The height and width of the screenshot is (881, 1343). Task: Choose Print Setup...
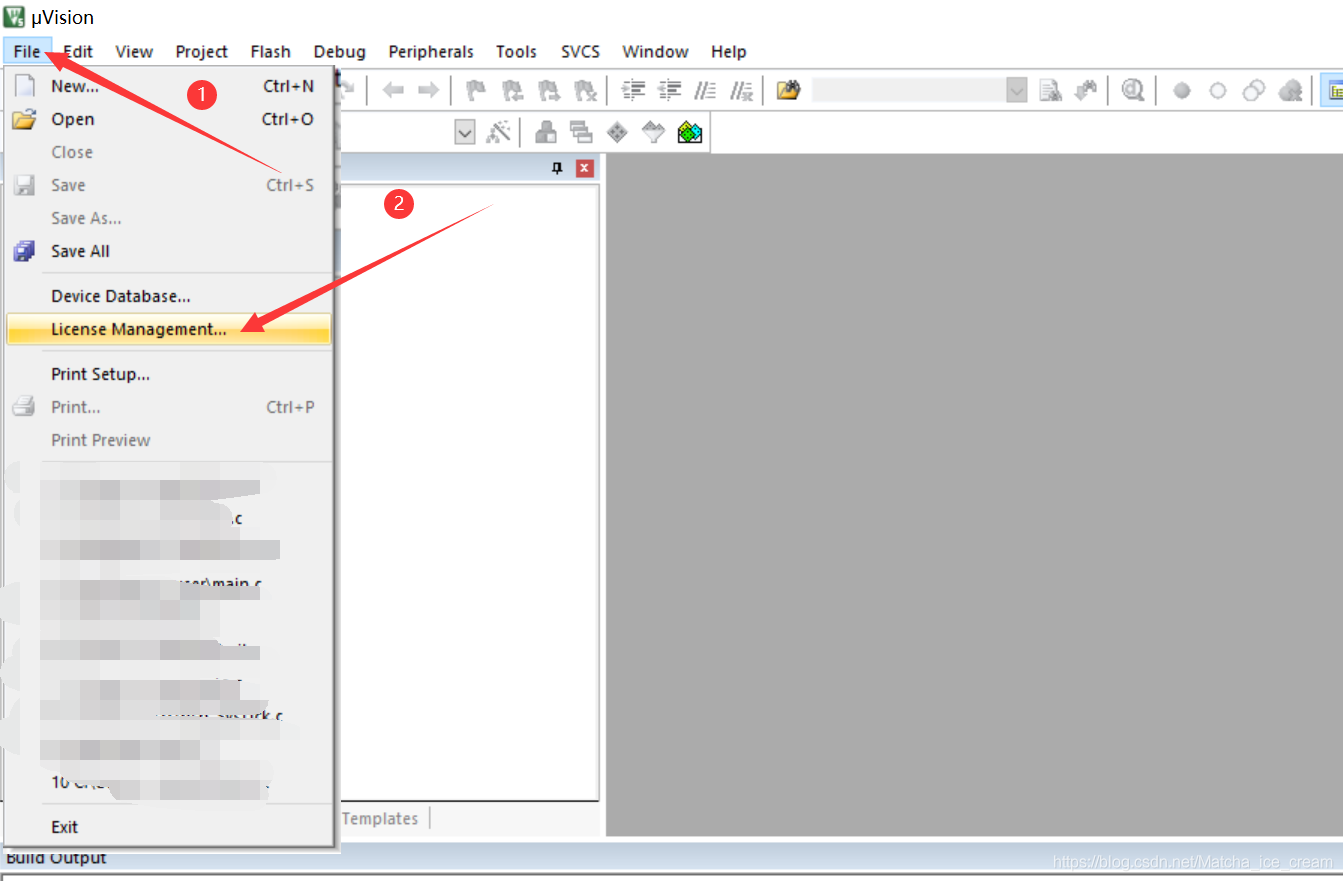(169, 374)
